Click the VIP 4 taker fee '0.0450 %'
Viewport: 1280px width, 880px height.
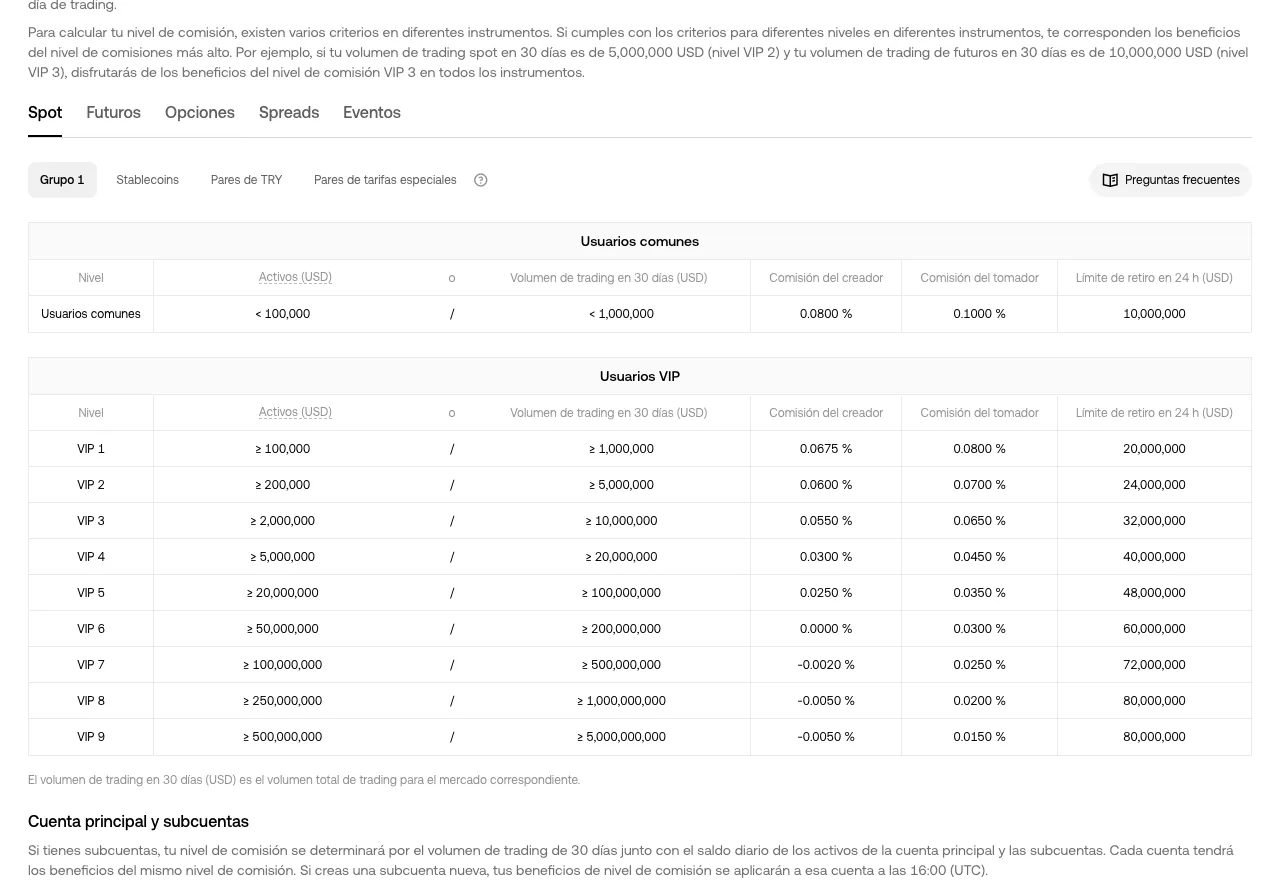pyautogui.click(x=979, y=557)
